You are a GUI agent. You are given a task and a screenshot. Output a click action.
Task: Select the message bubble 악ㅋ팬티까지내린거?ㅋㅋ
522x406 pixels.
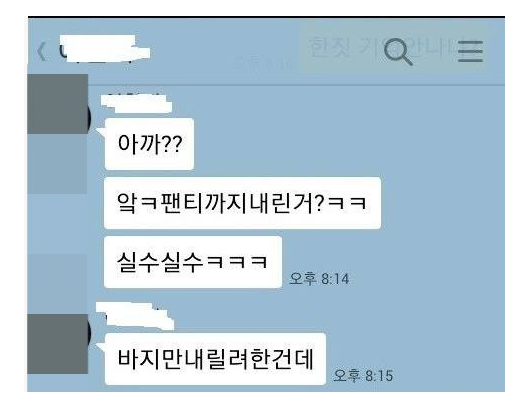242,203
